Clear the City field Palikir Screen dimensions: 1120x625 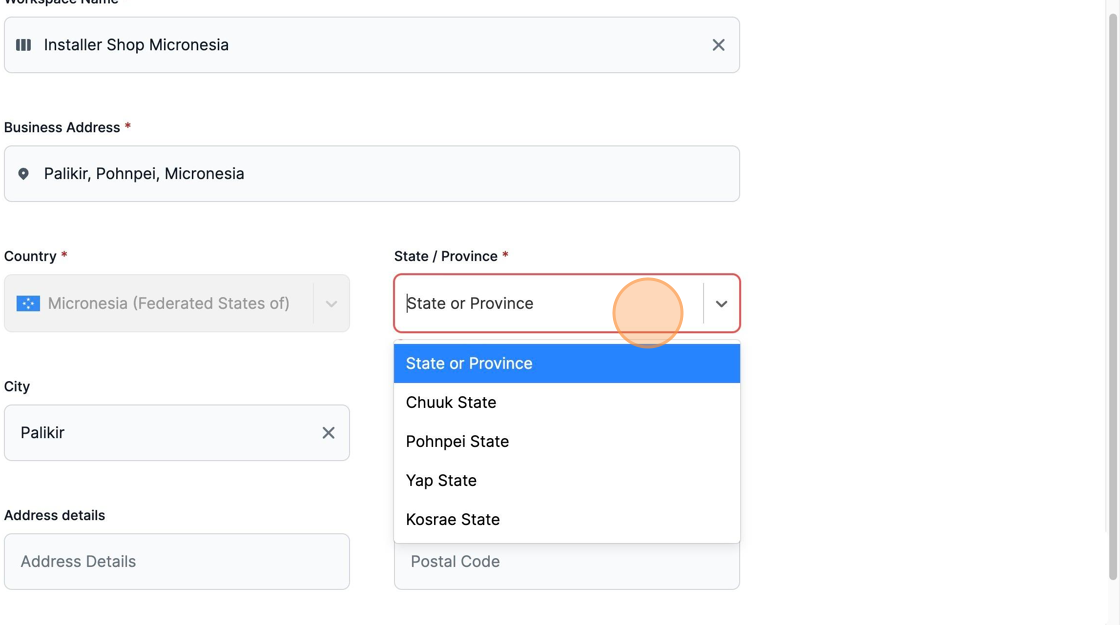tap(328, 433)
